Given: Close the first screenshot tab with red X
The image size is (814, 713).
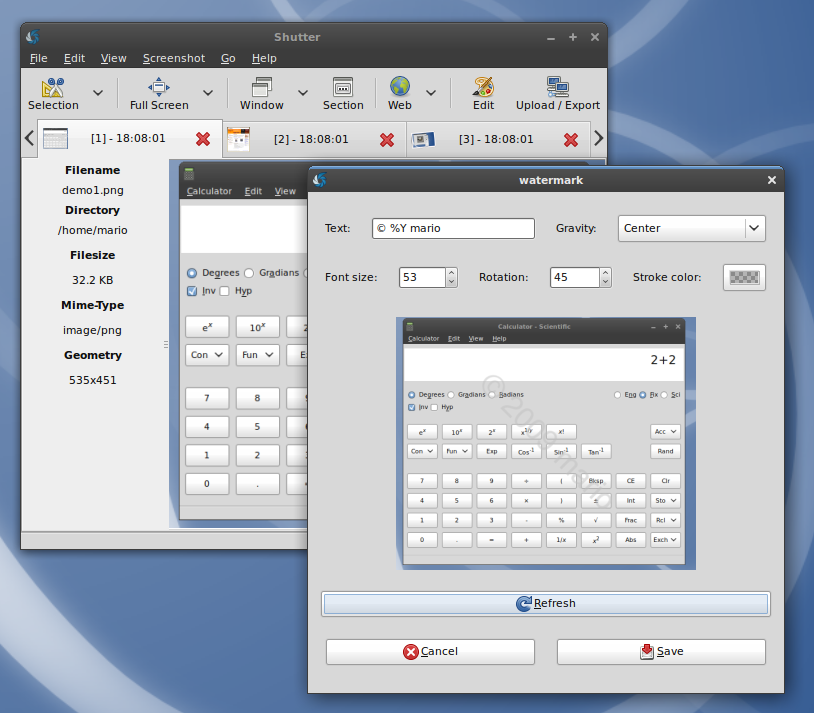Looking at the screenshot, I should click(203, 139).
